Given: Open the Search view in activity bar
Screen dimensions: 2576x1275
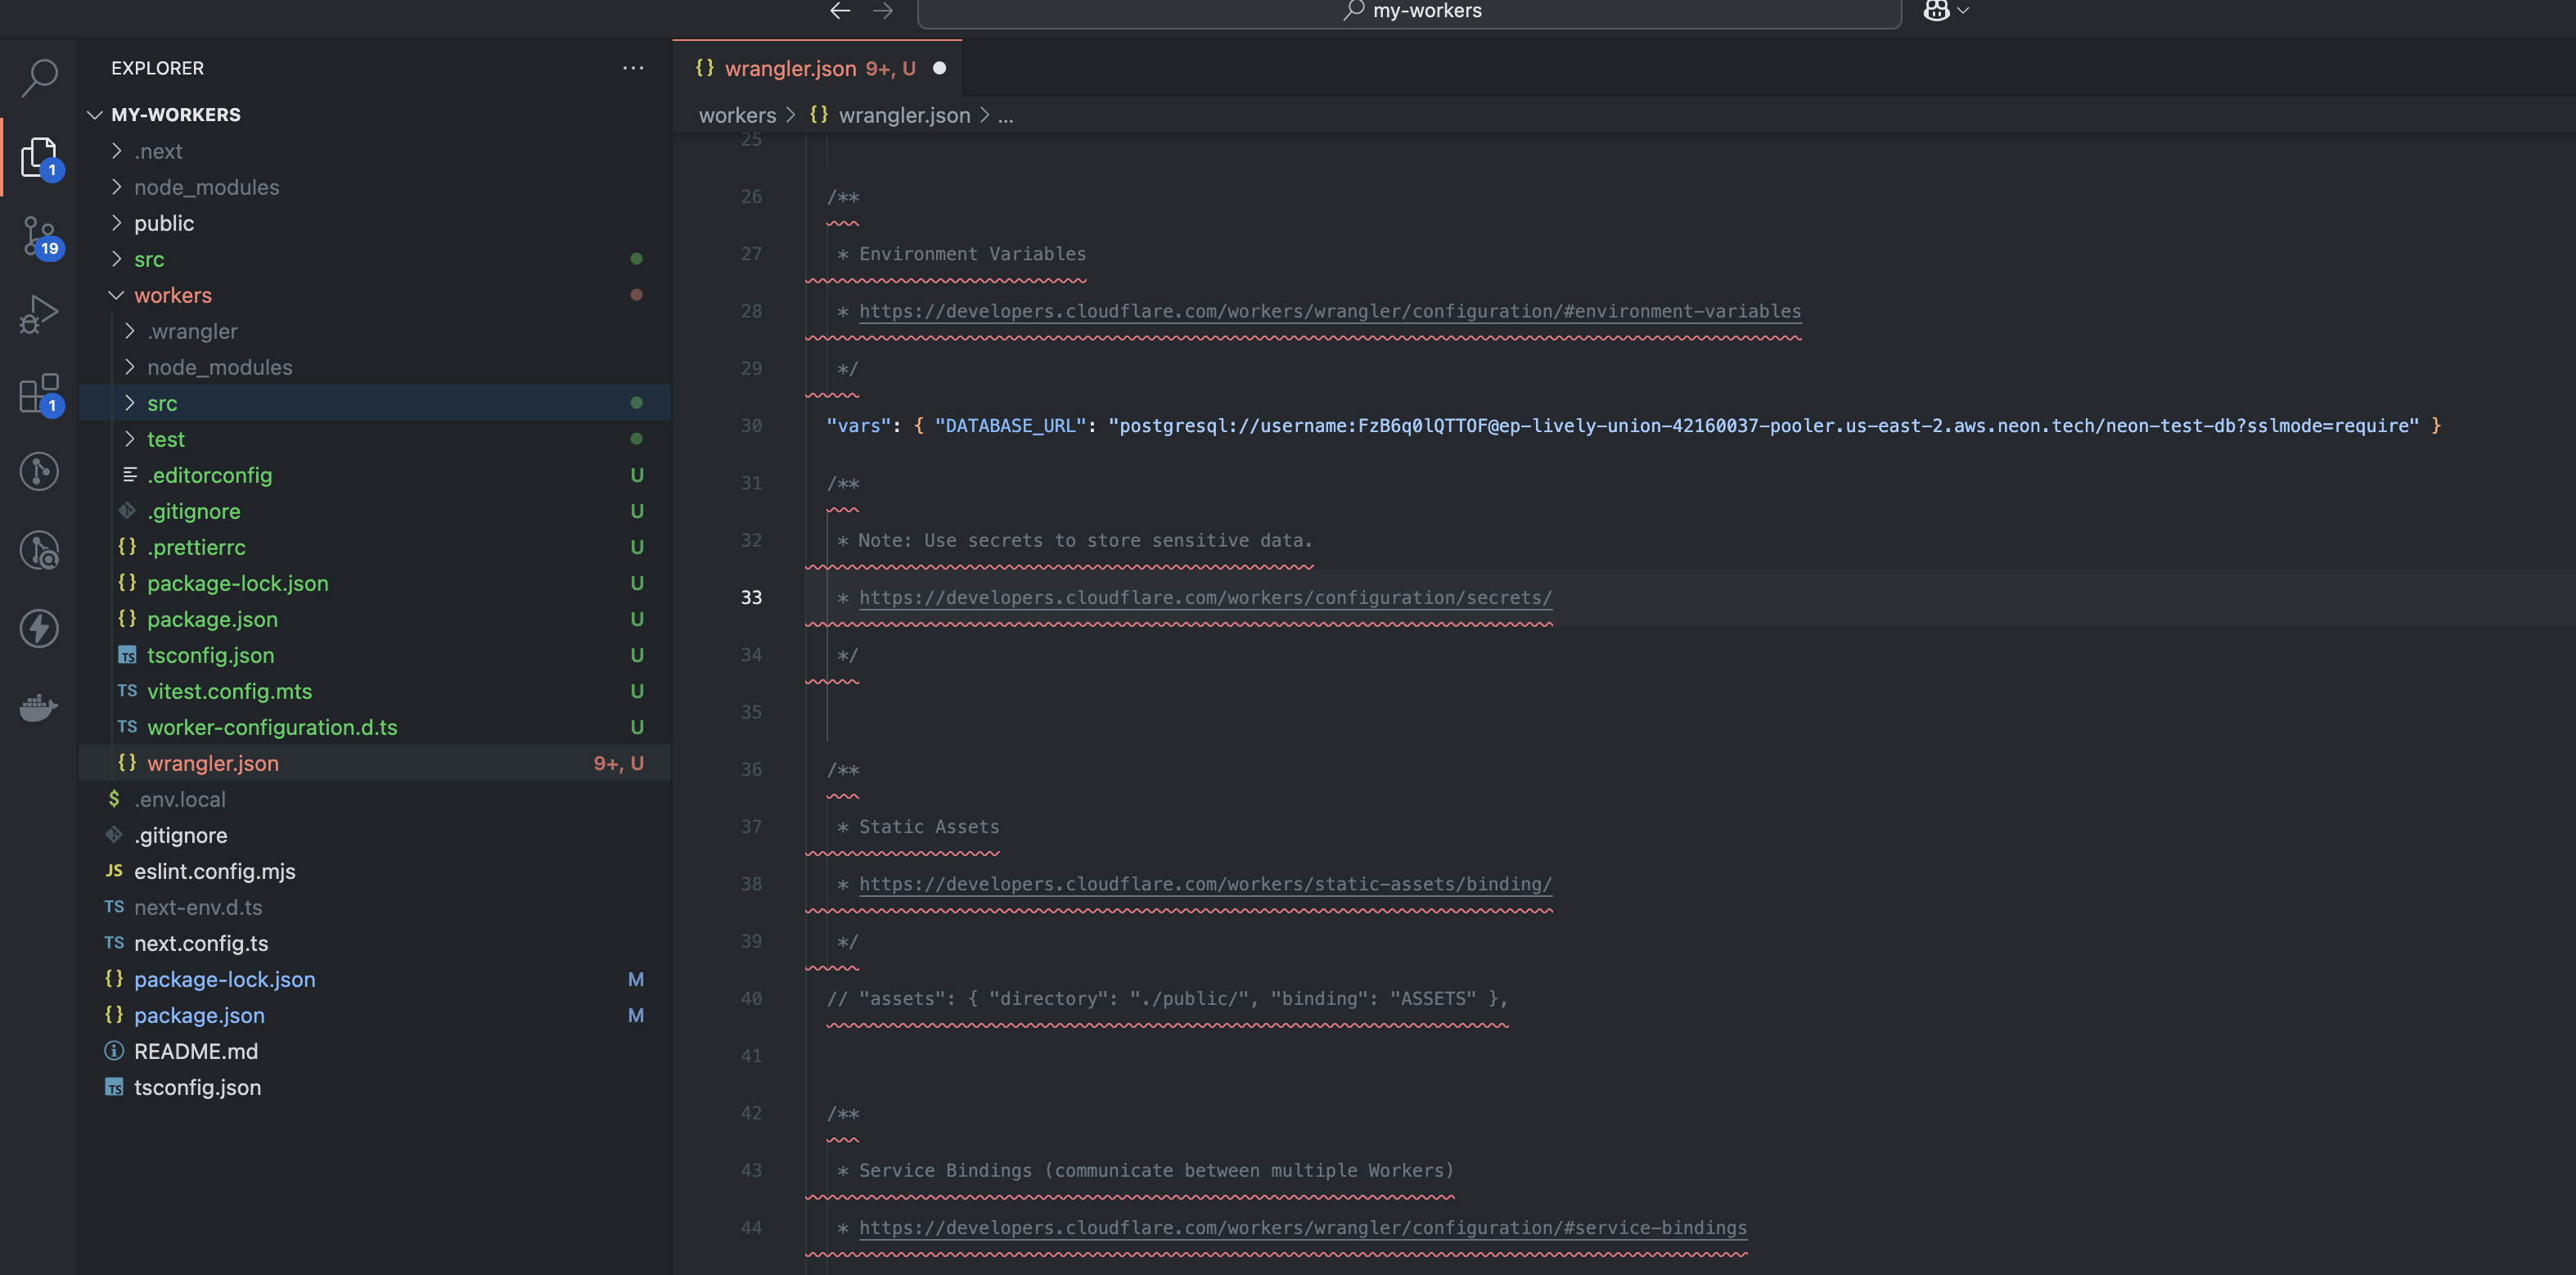Looking at the screenshot, I should (x=39, y=77).
